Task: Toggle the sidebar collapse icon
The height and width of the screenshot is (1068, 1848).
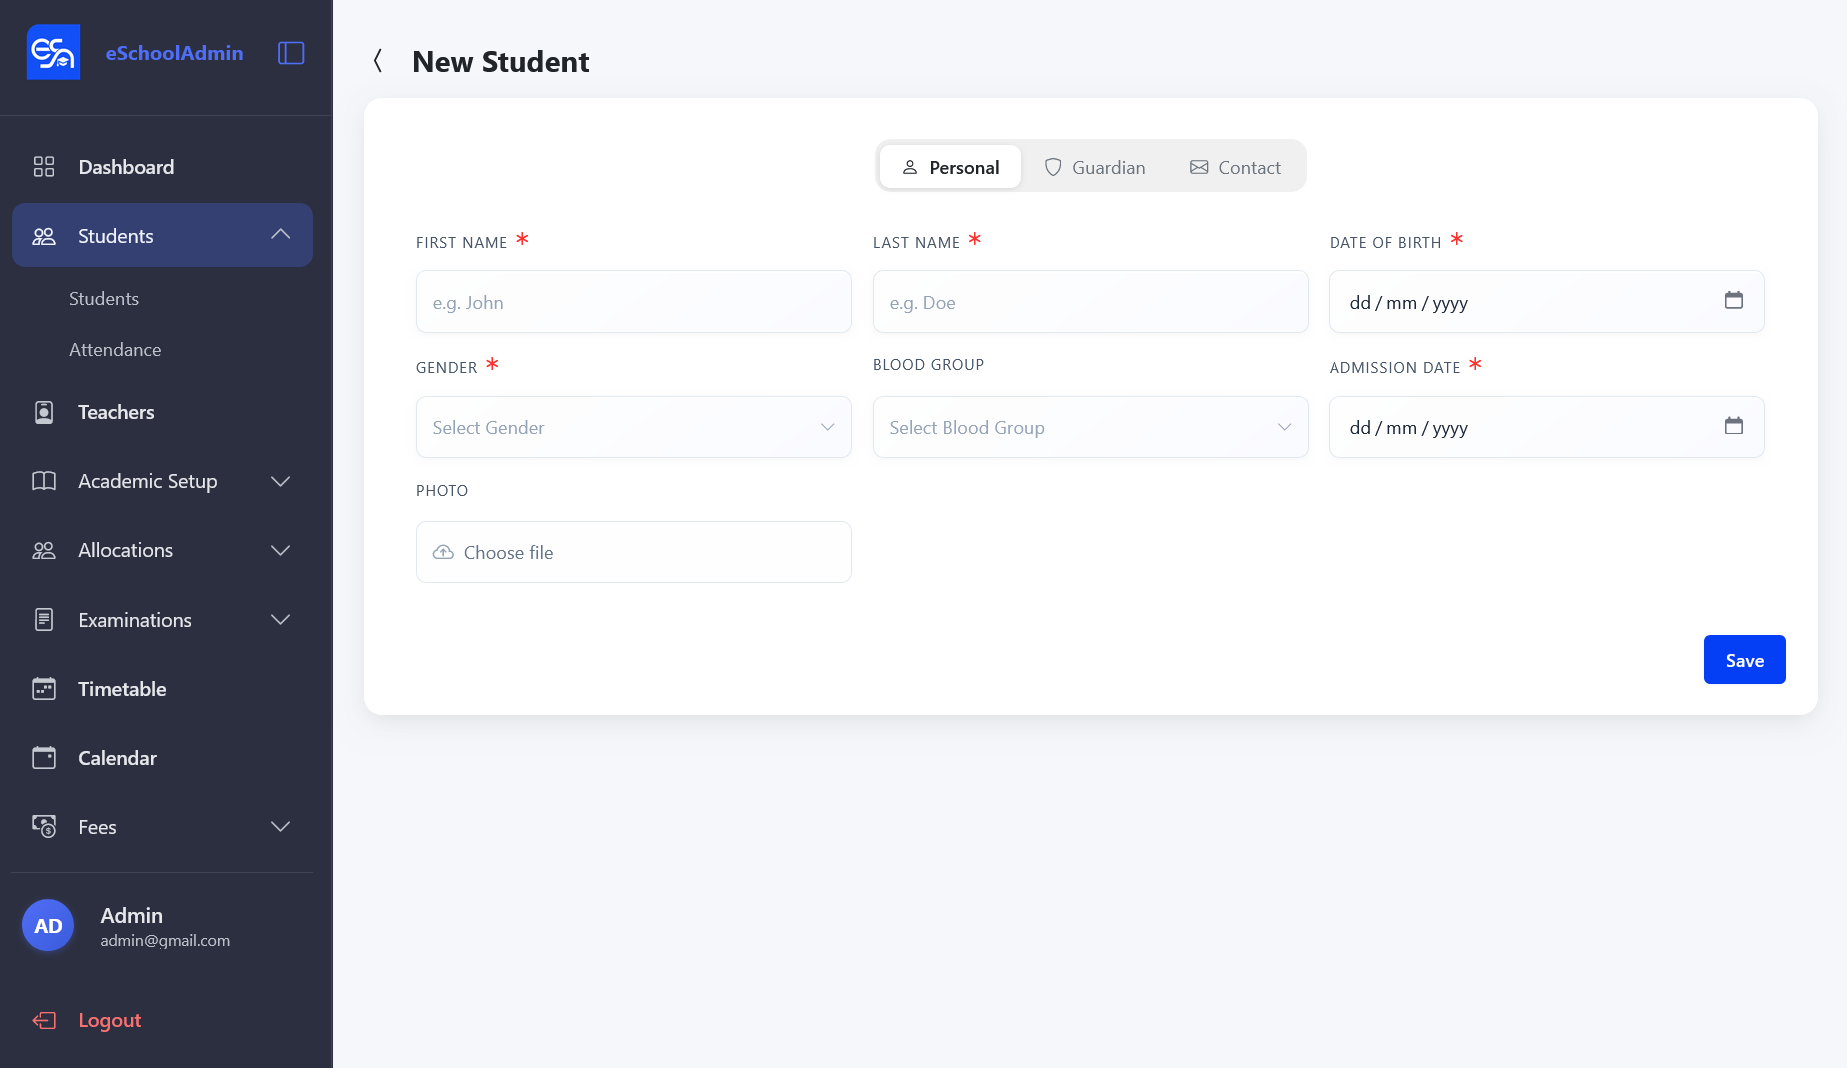Action: 291,53
